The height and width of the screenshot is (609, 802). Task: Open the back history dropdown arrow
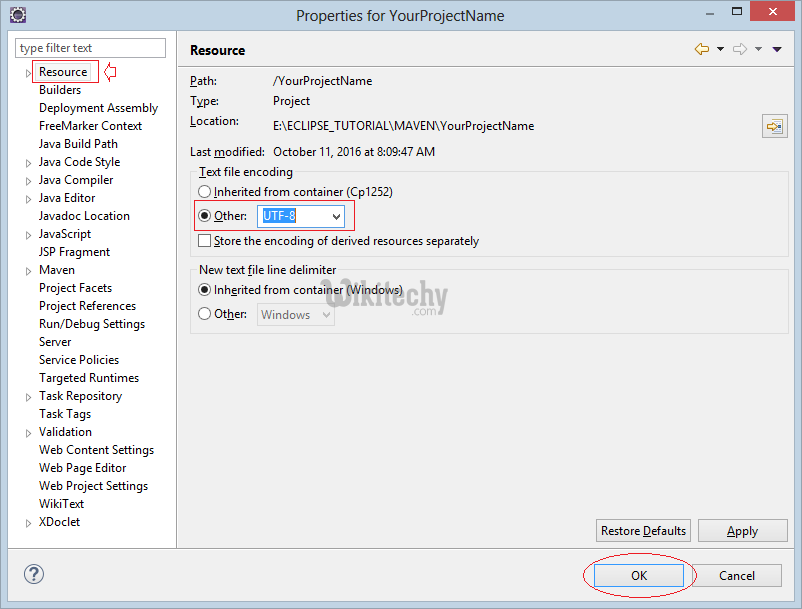pyautogui.click(x=720, y=49)
